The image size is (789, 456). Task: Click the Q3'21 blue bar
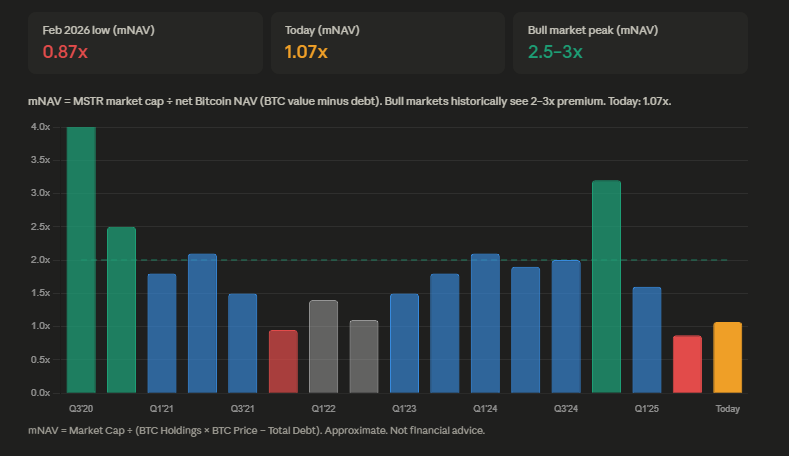243,343
